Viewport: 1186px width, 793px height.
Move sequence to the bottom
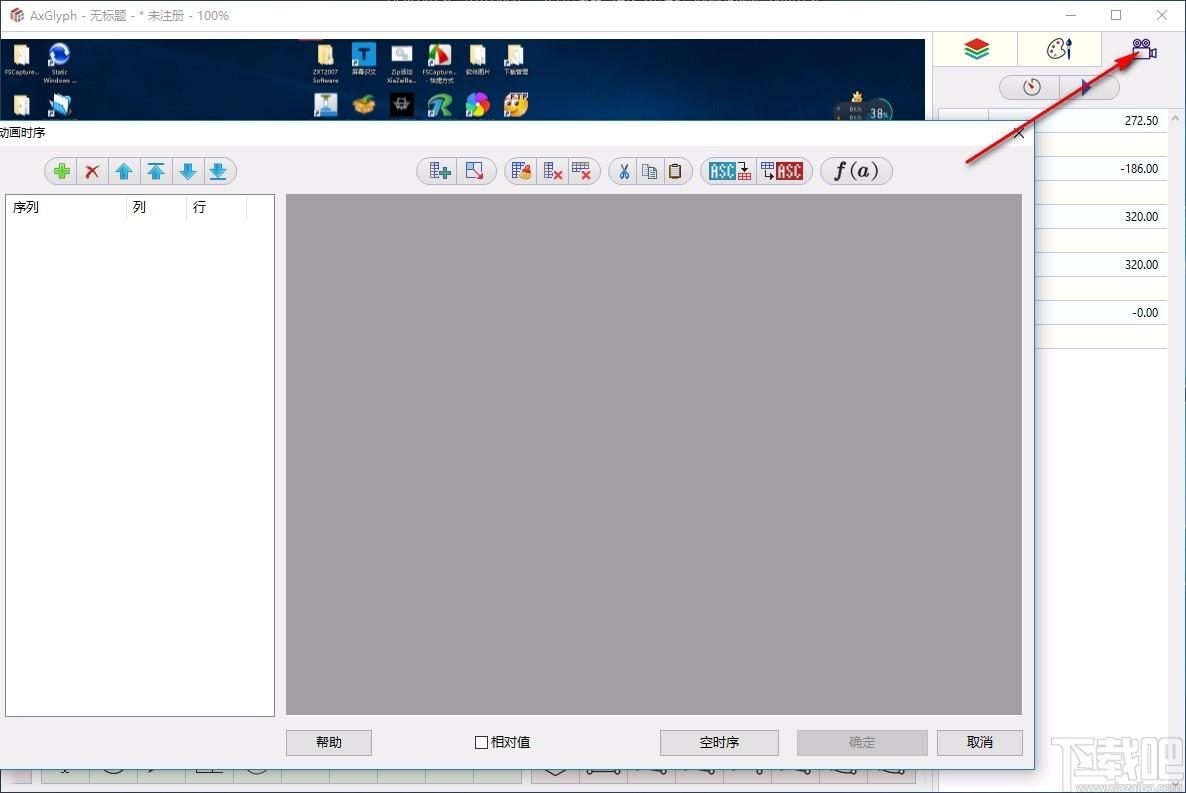pos(218,171)
